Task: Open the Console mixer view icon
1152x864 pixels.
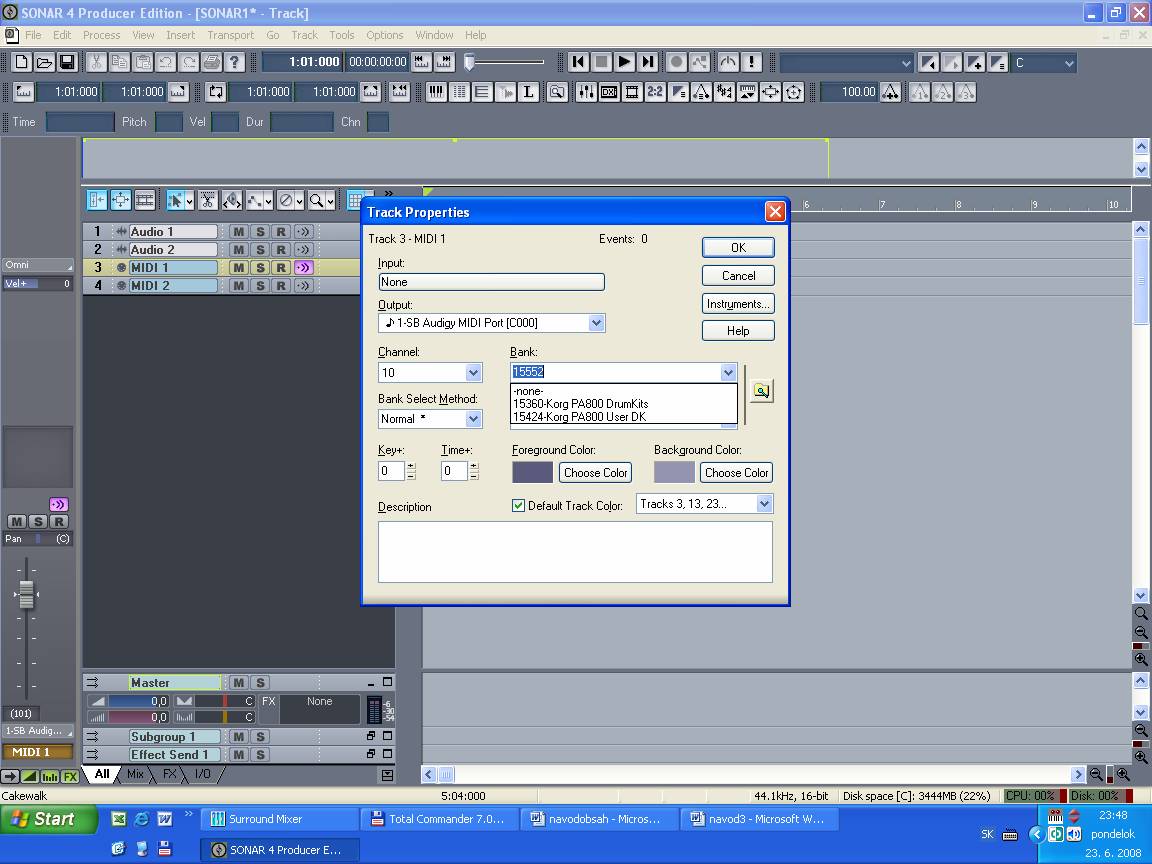Action: (586, 92)
